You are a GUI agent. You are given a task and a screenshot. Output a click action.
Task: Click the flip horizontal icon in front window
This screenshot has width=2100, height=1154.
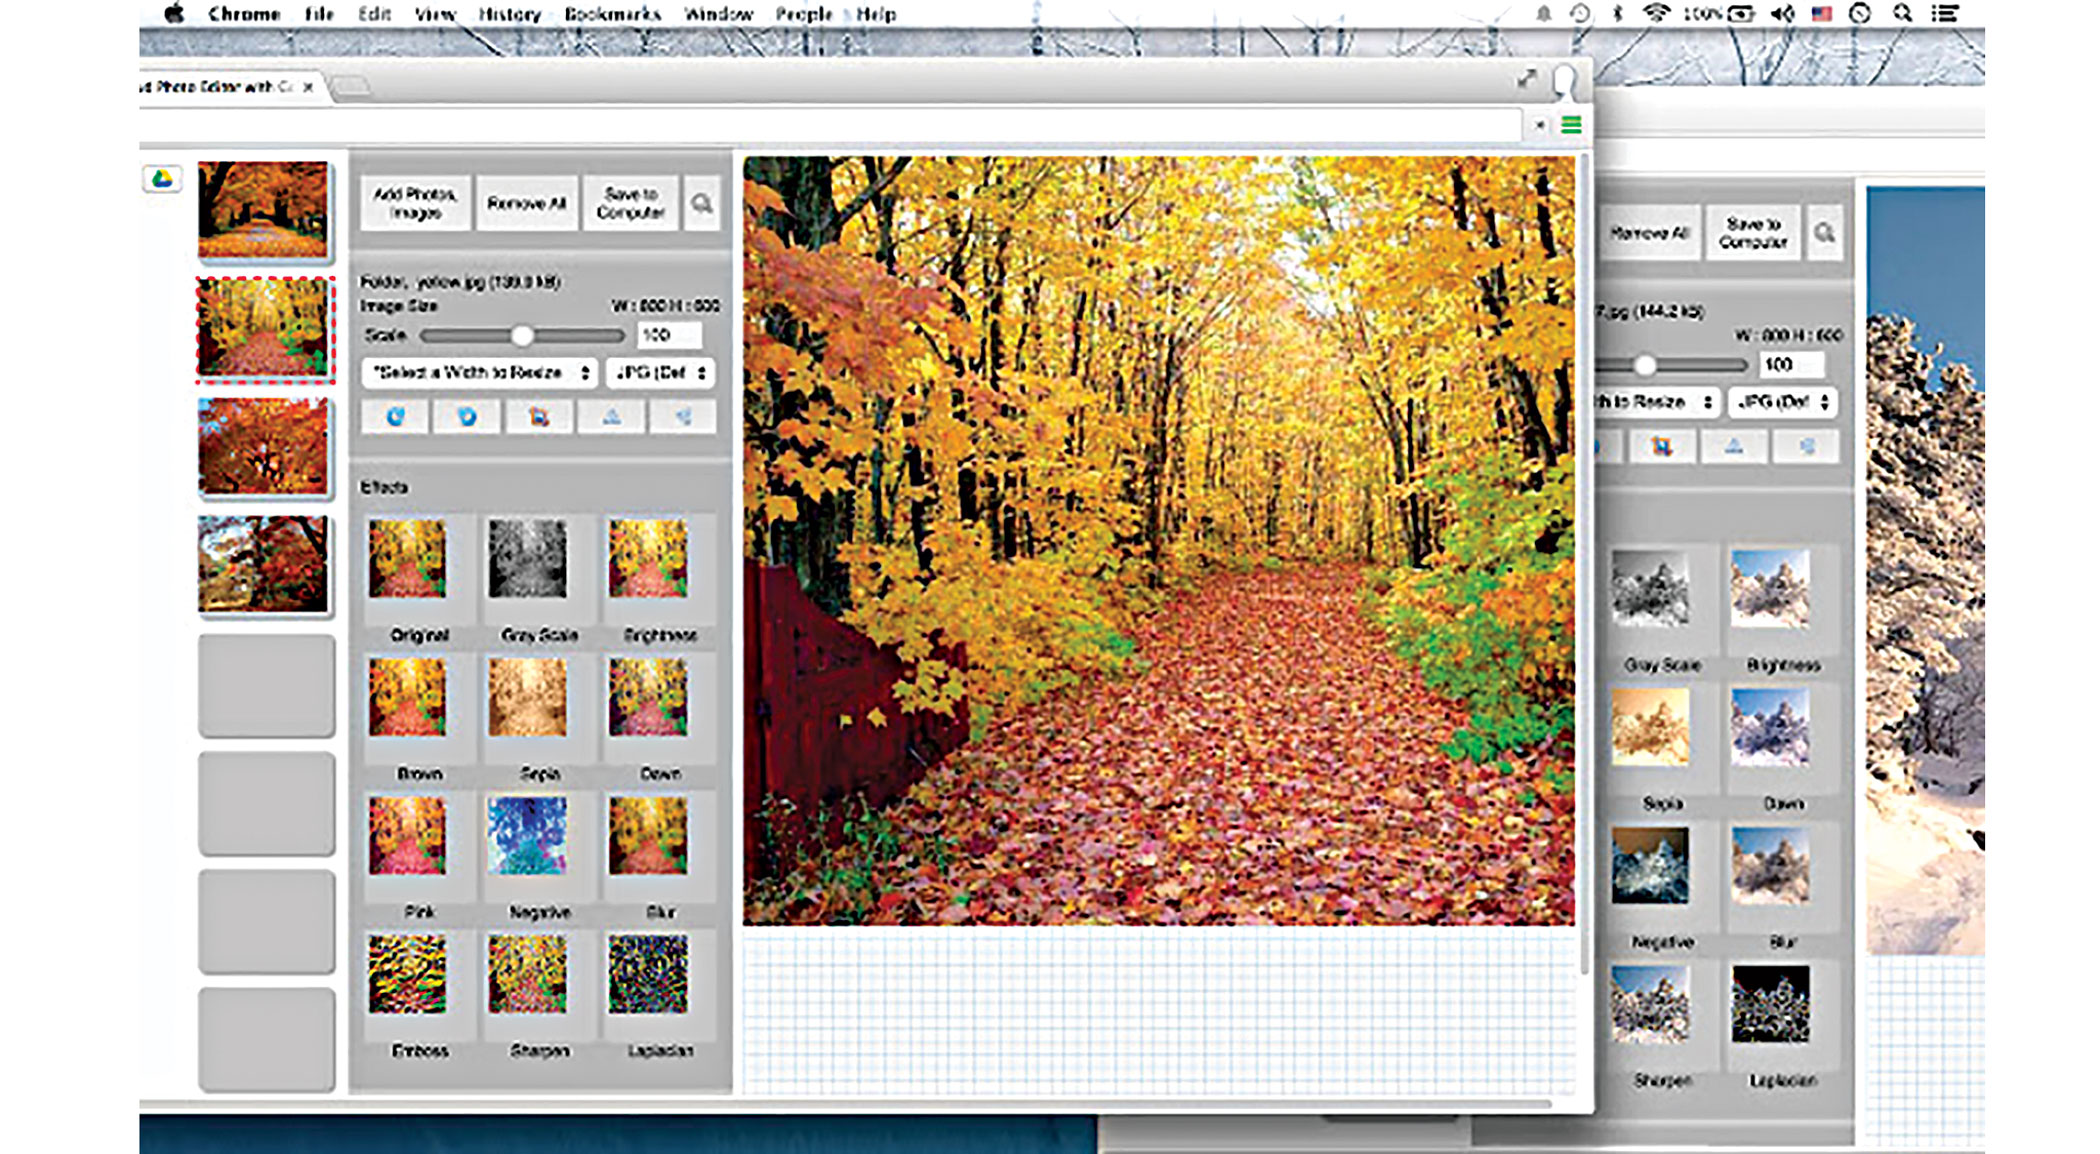[x=683, y=417]
